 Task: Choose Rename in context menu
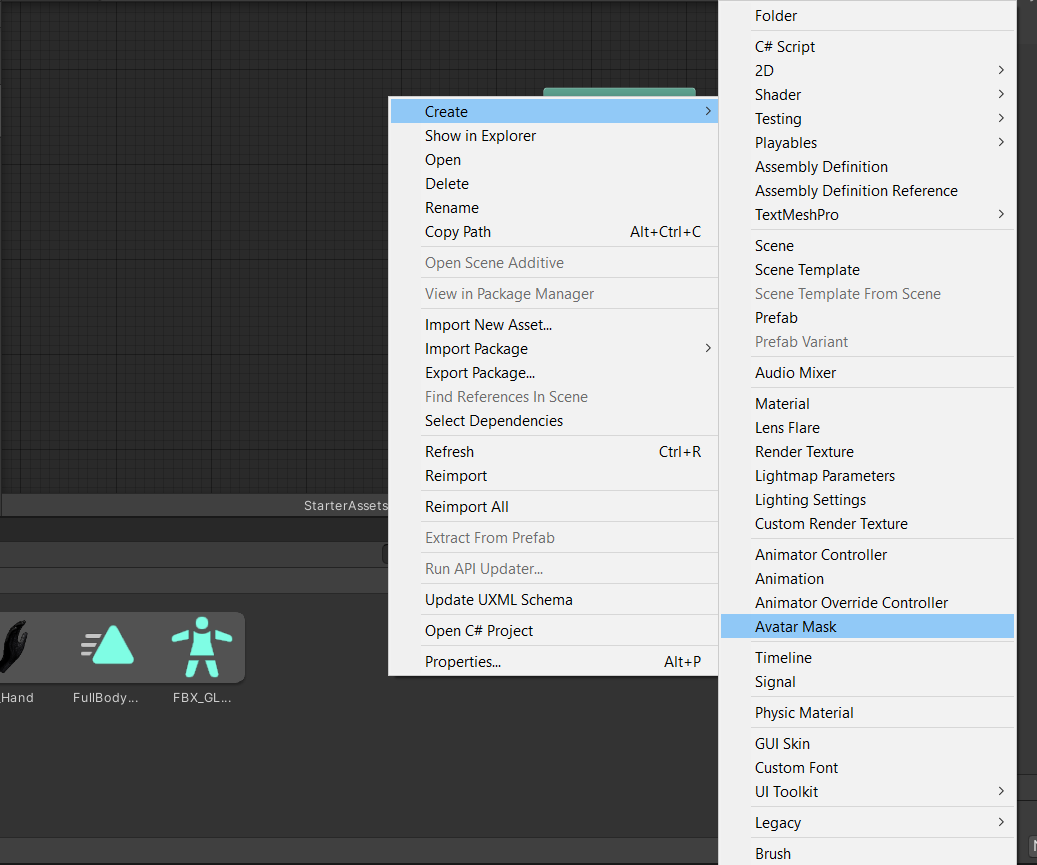coord(554,208)
